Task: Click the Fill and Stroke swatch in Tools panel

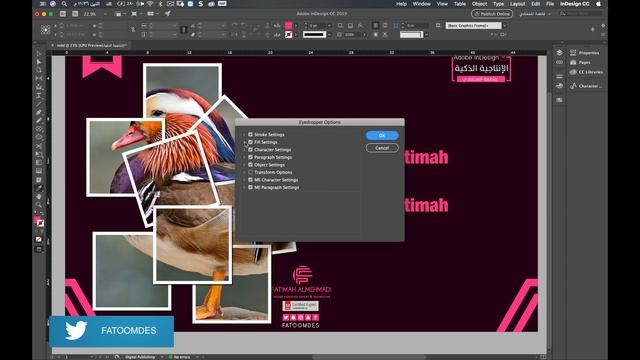Action: coord(39,222)
